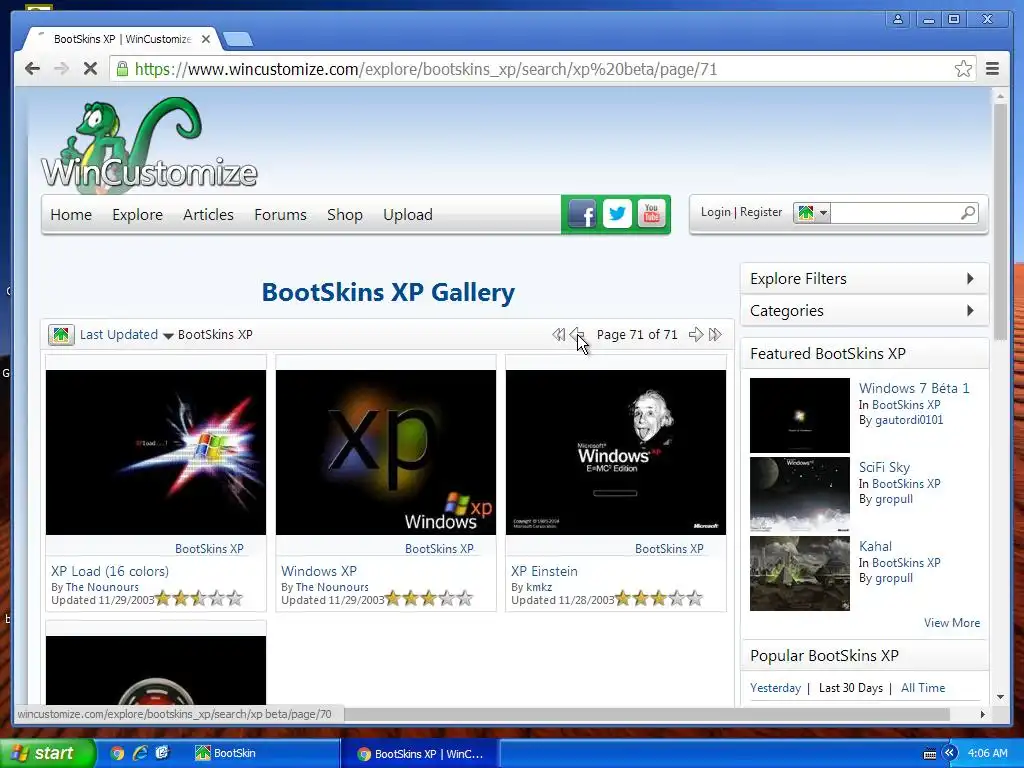Click the Login link
This screenshot has height=768, width=1024.
(716, 212)
